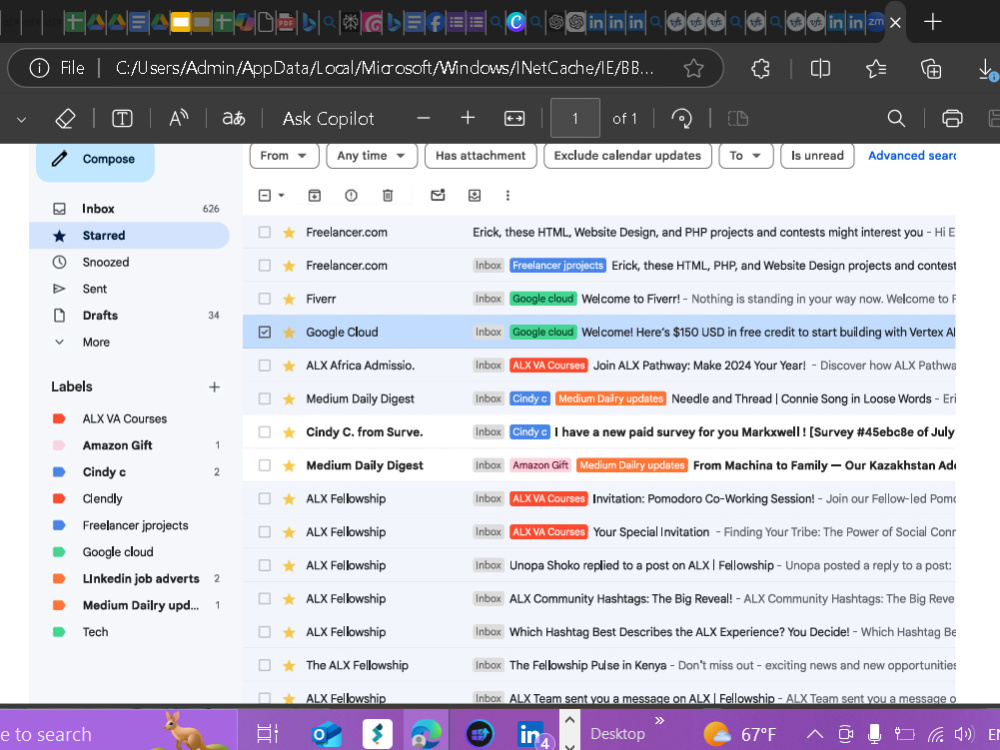Open the select-all dropdown arrow

[281, 196]
